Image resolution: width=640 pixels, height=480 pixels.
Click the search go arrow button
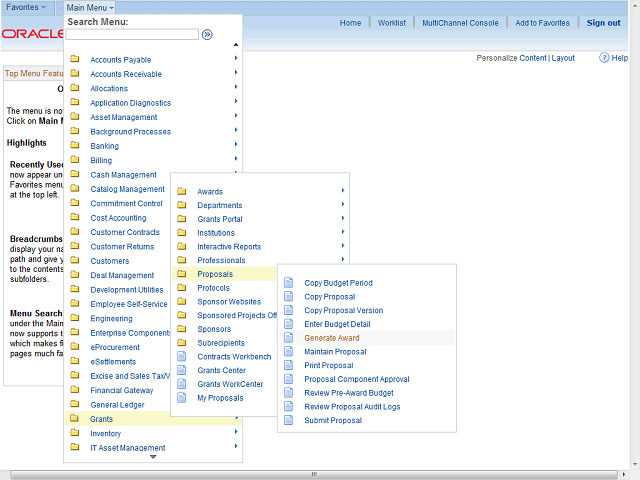207,34
